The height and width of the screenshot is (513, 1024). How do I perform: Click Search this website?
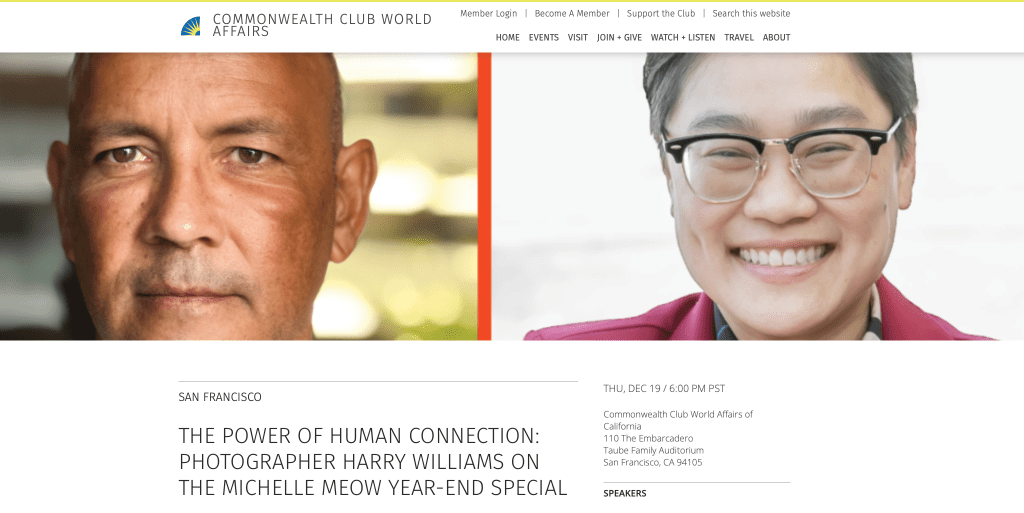pyautogui.click(x=751, y=13)
